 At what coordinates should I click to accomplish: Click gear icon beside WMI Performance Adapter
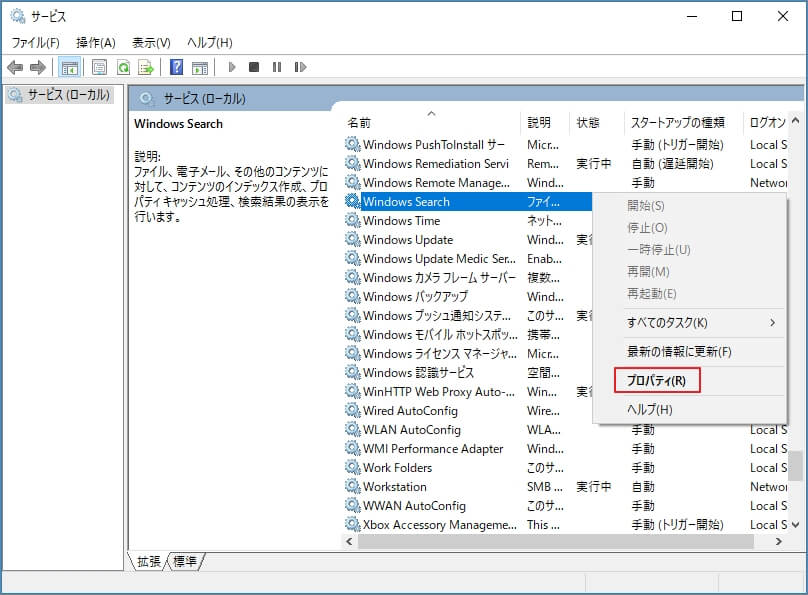[352, 449]
